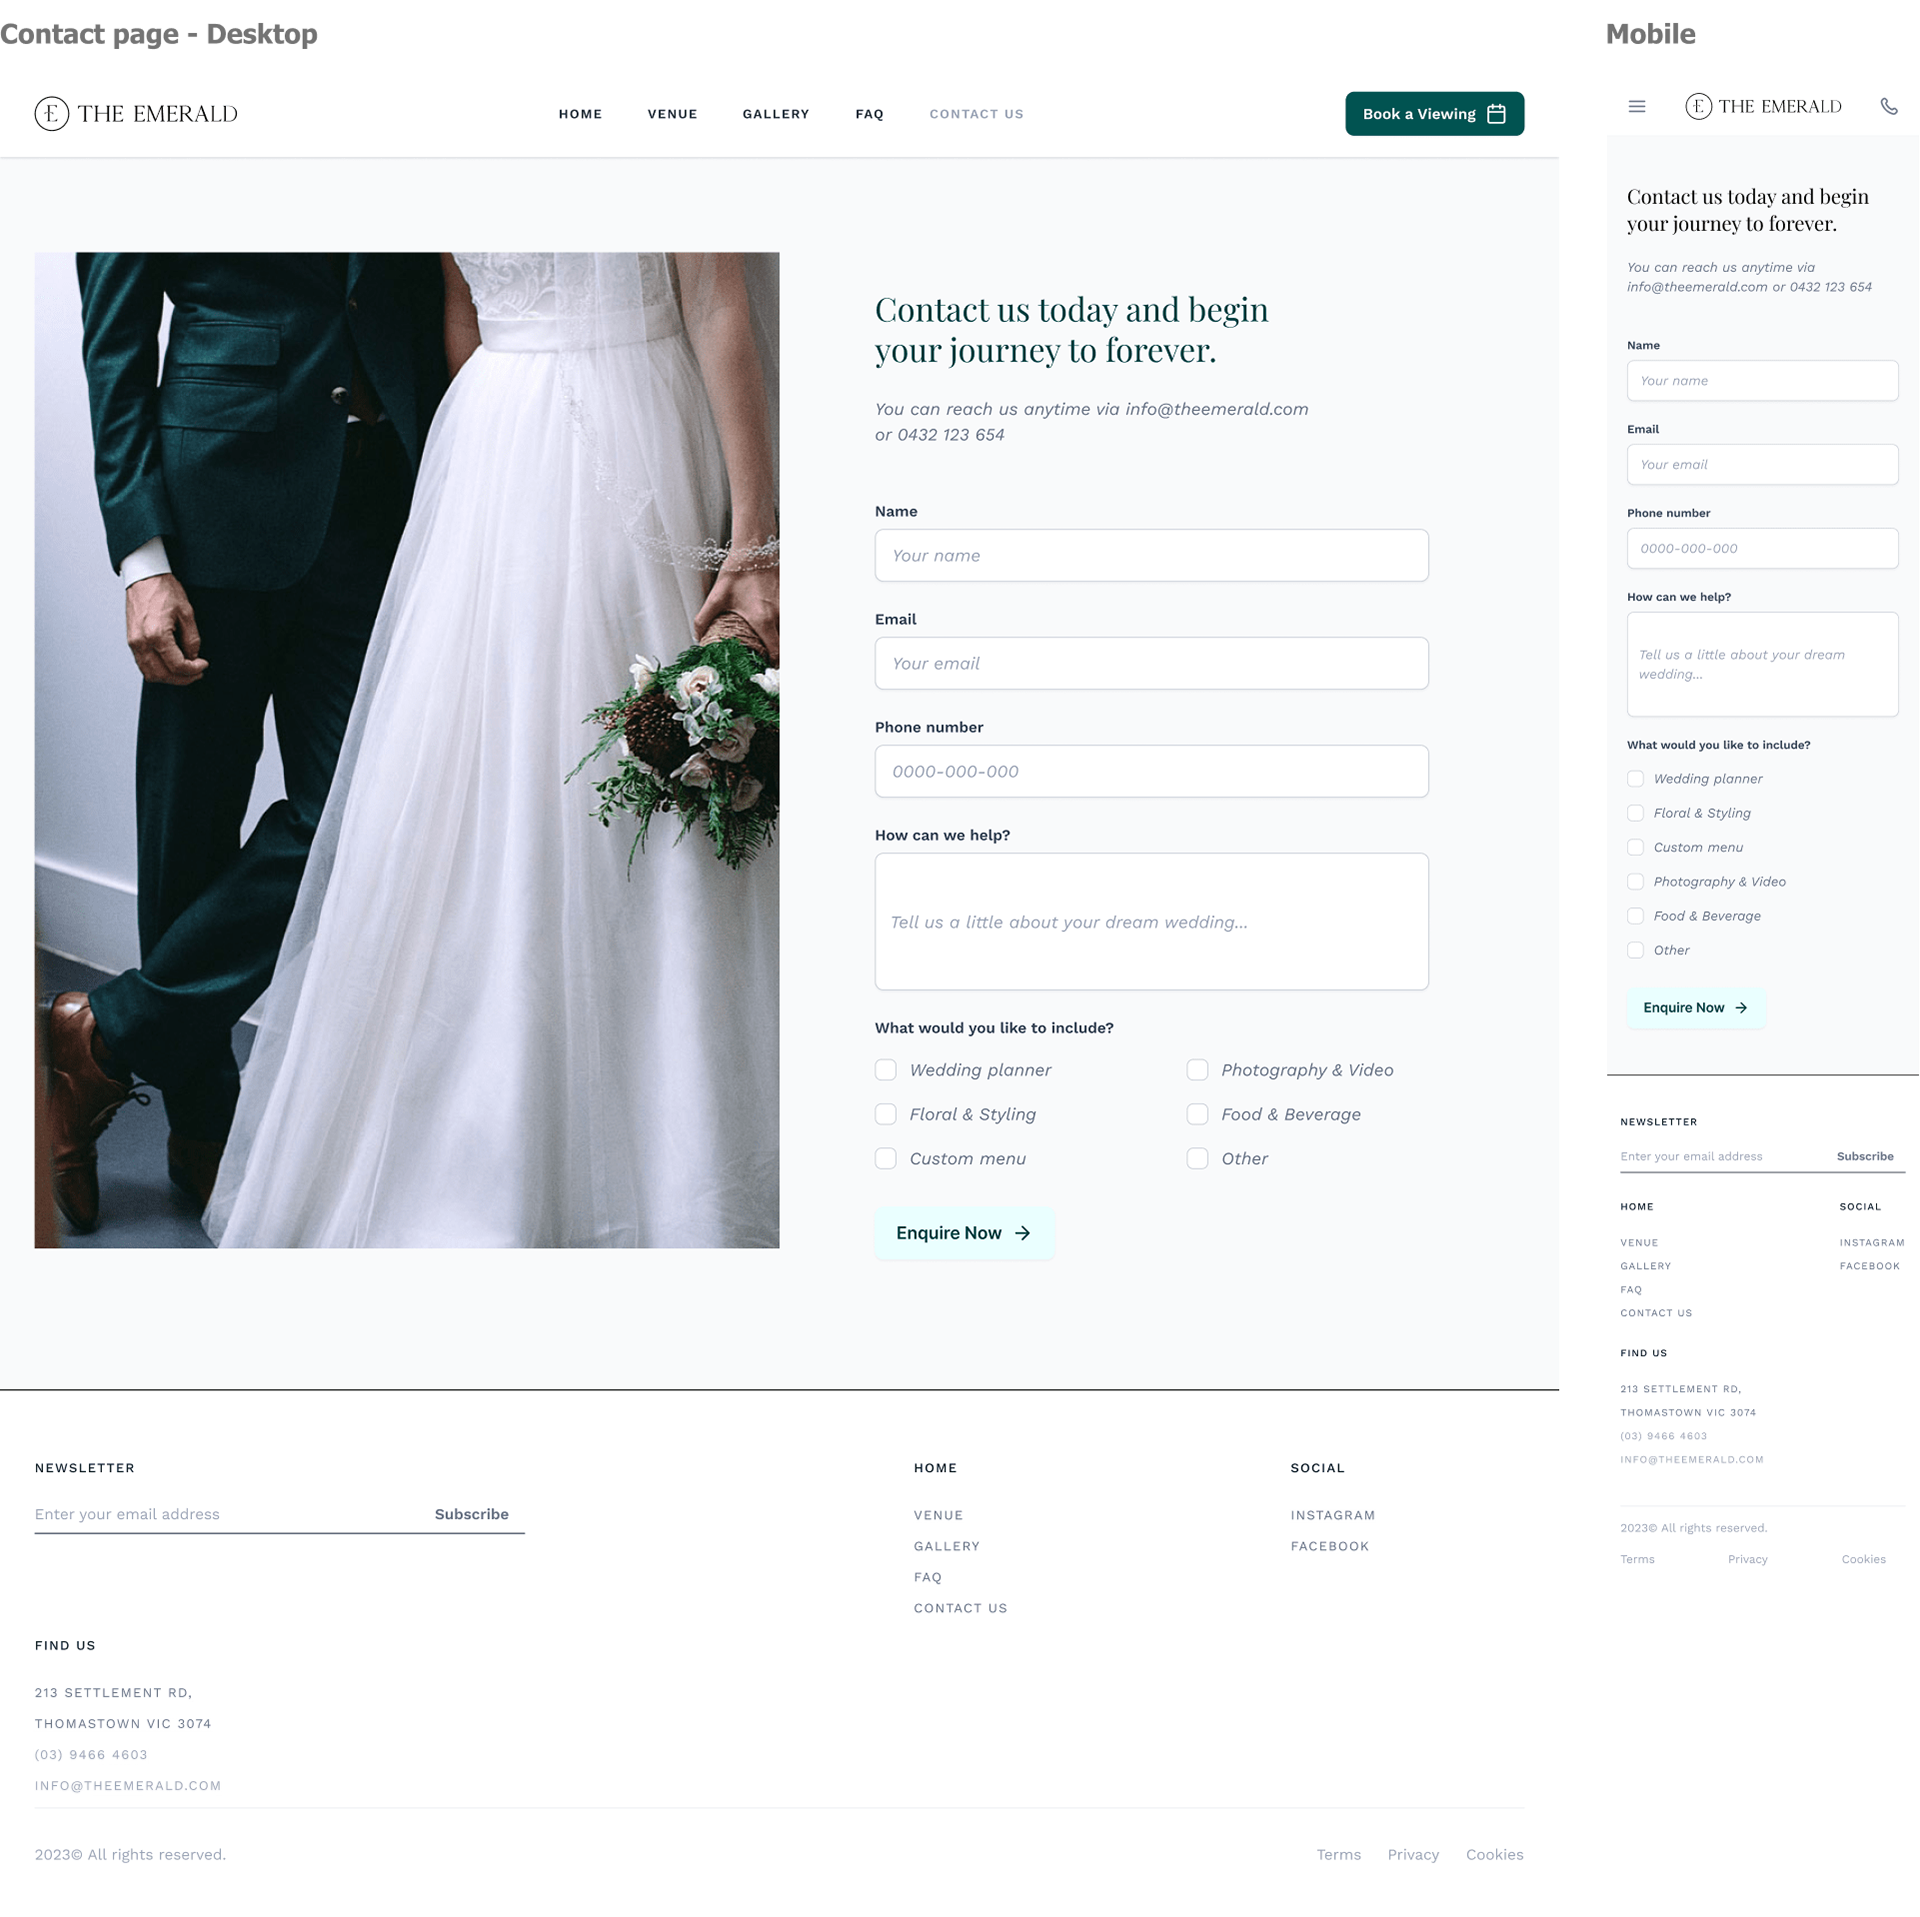Click the desktop Enquire Now button
The width and height of the screenshot is (1920, 1917).
click(x=964, y=1233)
